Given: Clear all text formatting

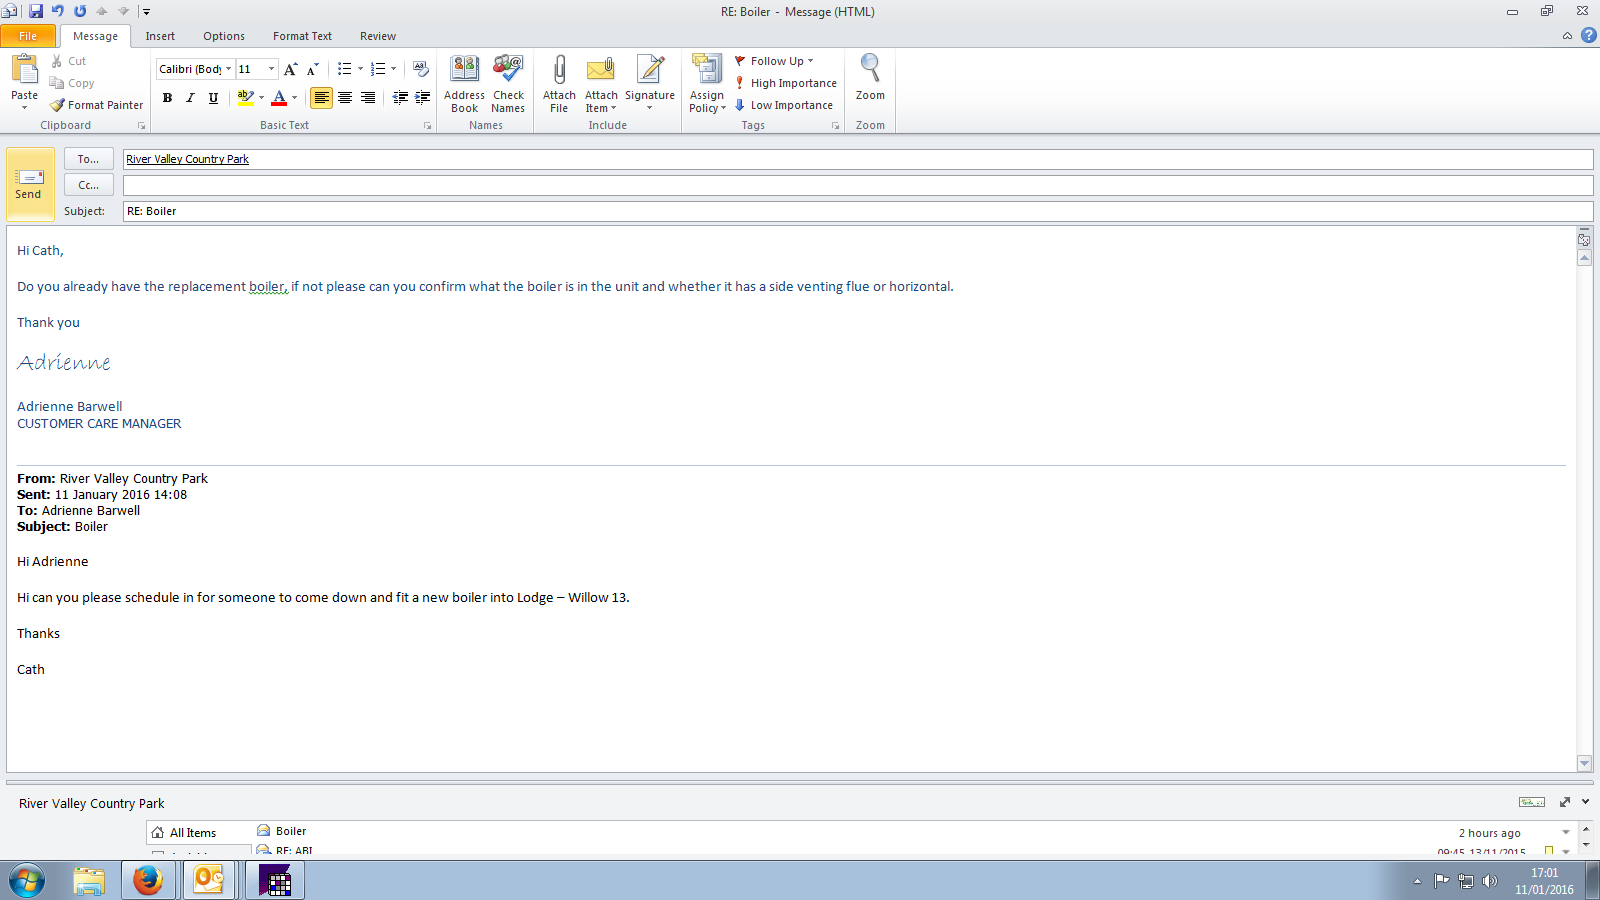Looking at the screenshot, I should (421, 69).
